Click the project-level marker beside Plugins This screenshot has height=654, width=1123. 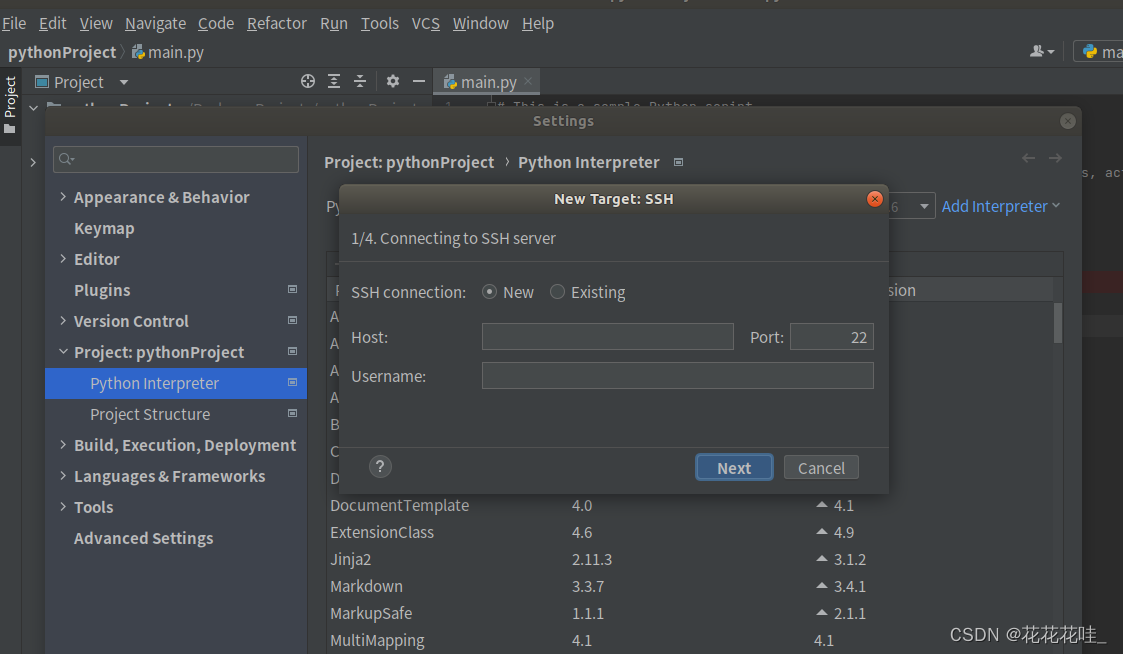[x=292, y=289]
